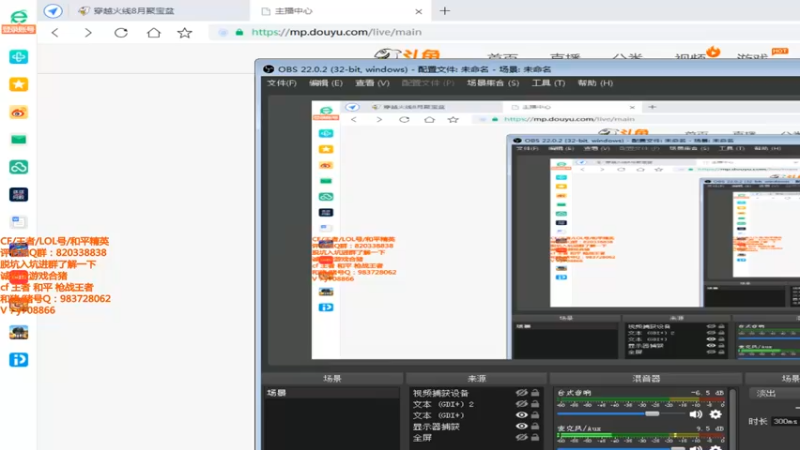Viewport: 800px width, 450px height.
Task: Go to the browser home page
Action: [154, 33]
